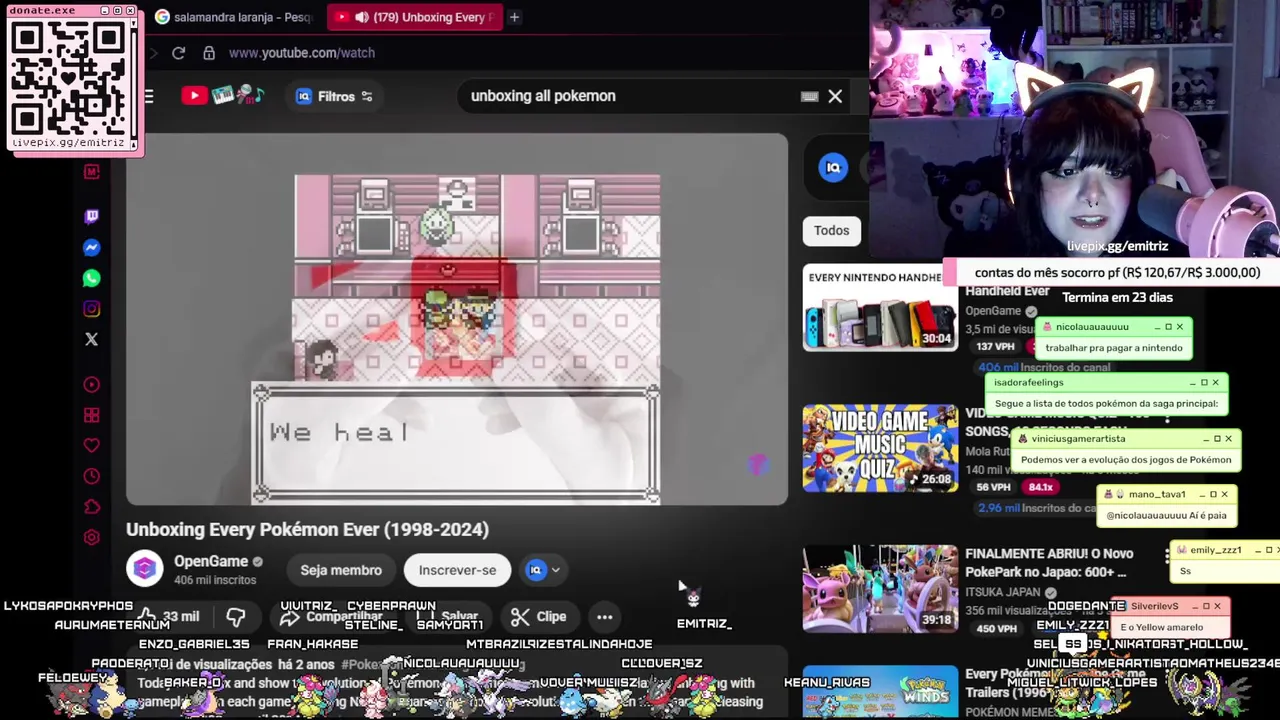Open the PokePark Japan video thumbnail
The height and width of the screenshot is (720, 1280).
pos(880,589)
